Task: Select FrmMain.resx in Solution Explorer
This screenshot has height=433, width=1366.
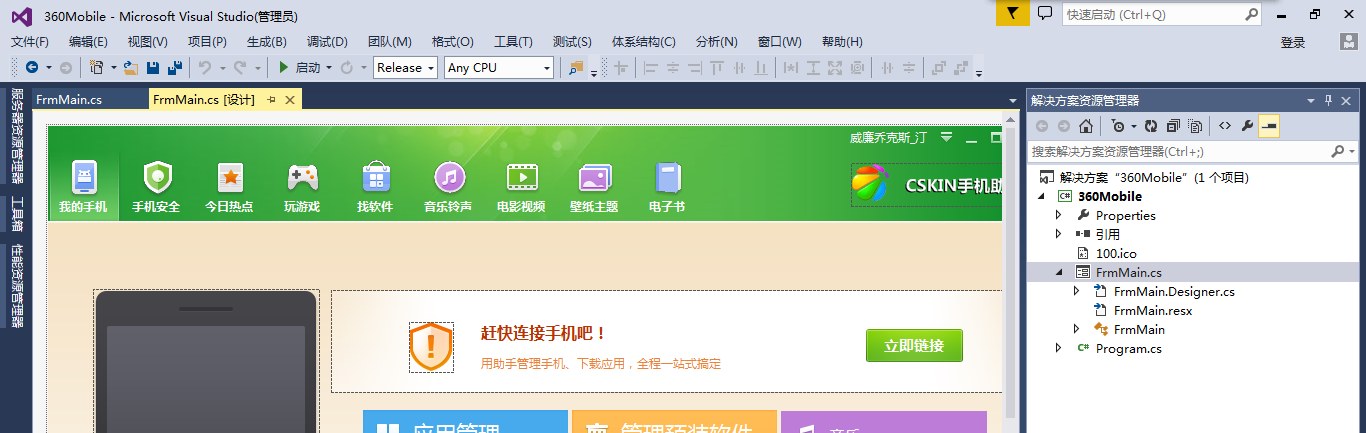Action: pos(1152,311)
